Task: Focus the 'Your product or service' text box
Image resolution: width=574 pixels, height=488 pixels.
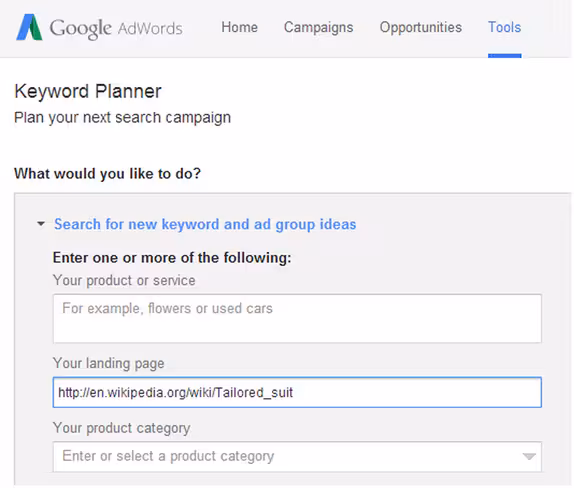Action: 297,318
